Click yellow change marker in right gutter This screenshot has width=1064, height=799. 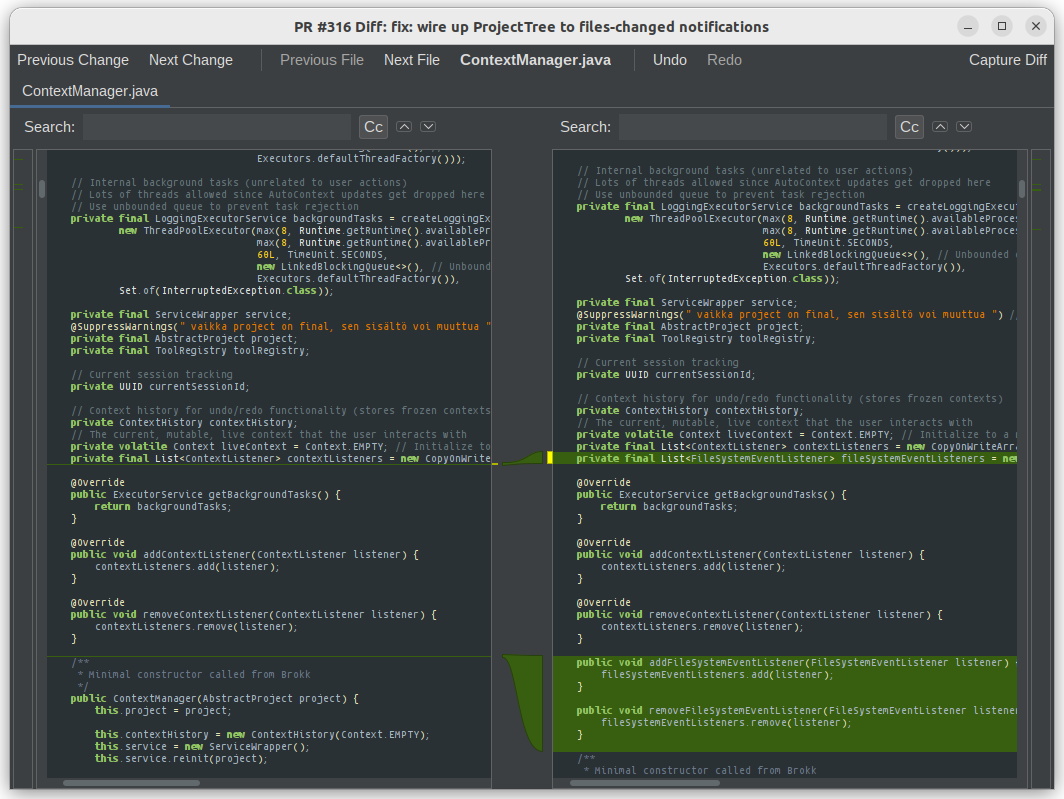point(549,458)
